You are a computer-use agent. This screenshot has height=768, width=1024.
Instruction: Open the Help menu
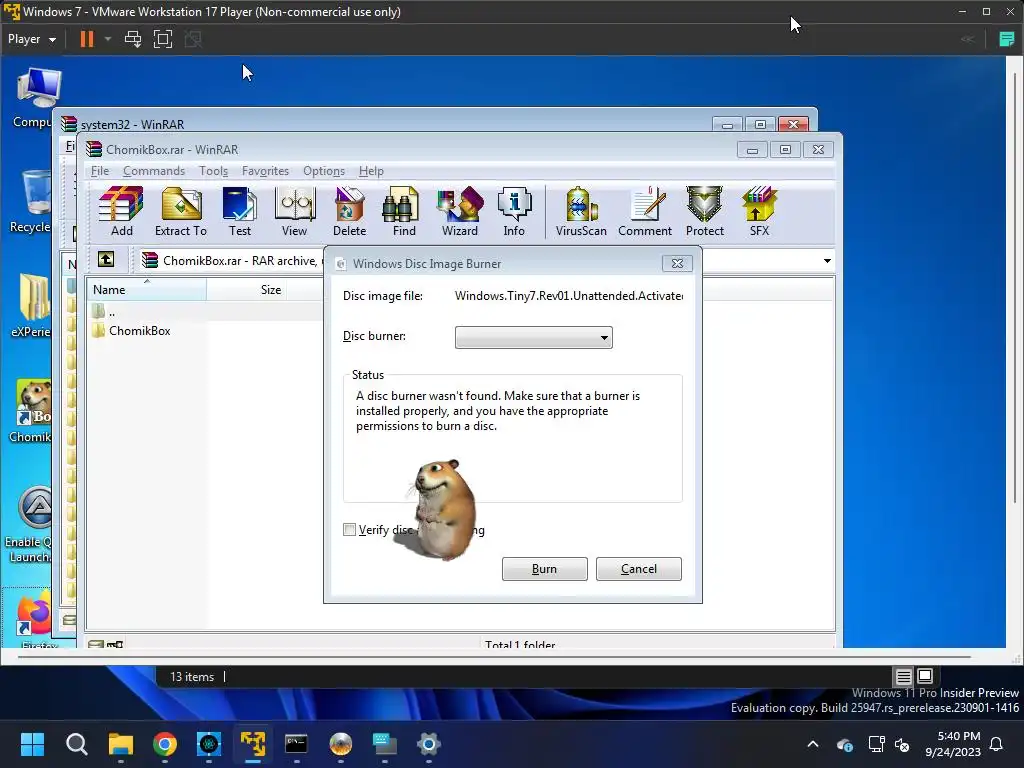371,170
